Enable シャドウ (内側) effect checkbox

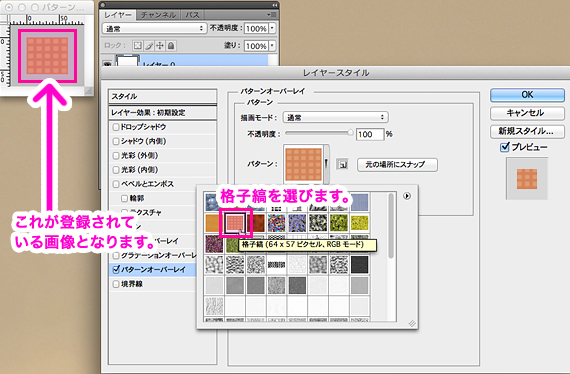(x=116, y=141)
